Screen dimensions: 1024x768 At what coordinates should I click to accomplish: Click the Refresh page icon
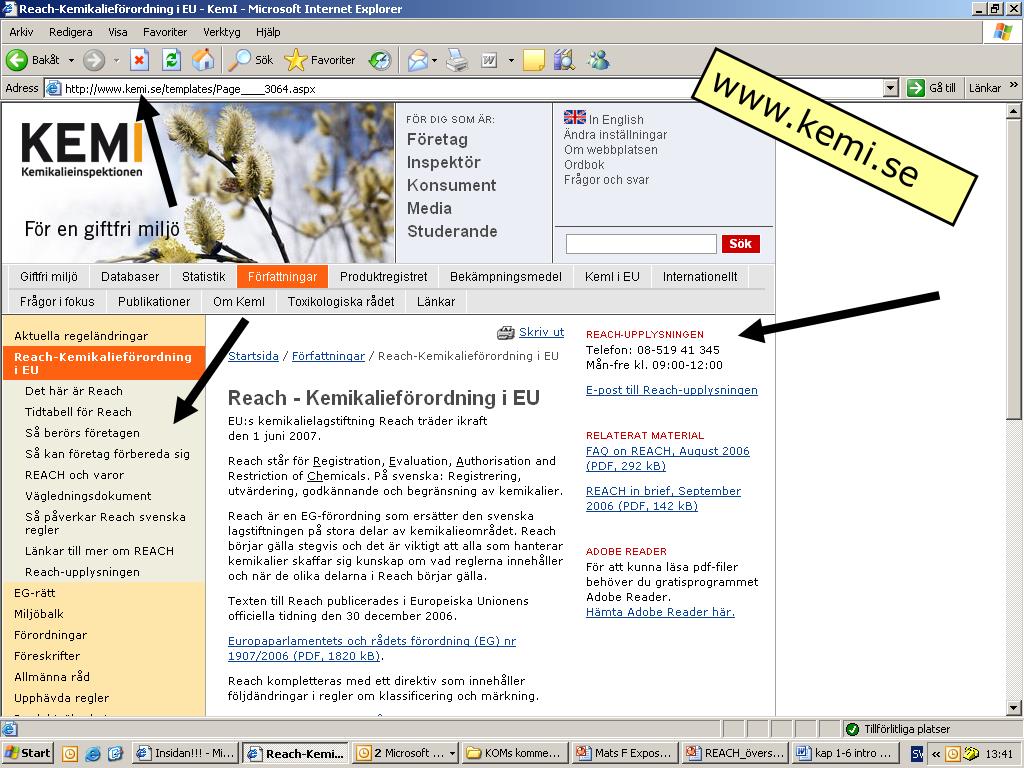[x=171, y=60]
